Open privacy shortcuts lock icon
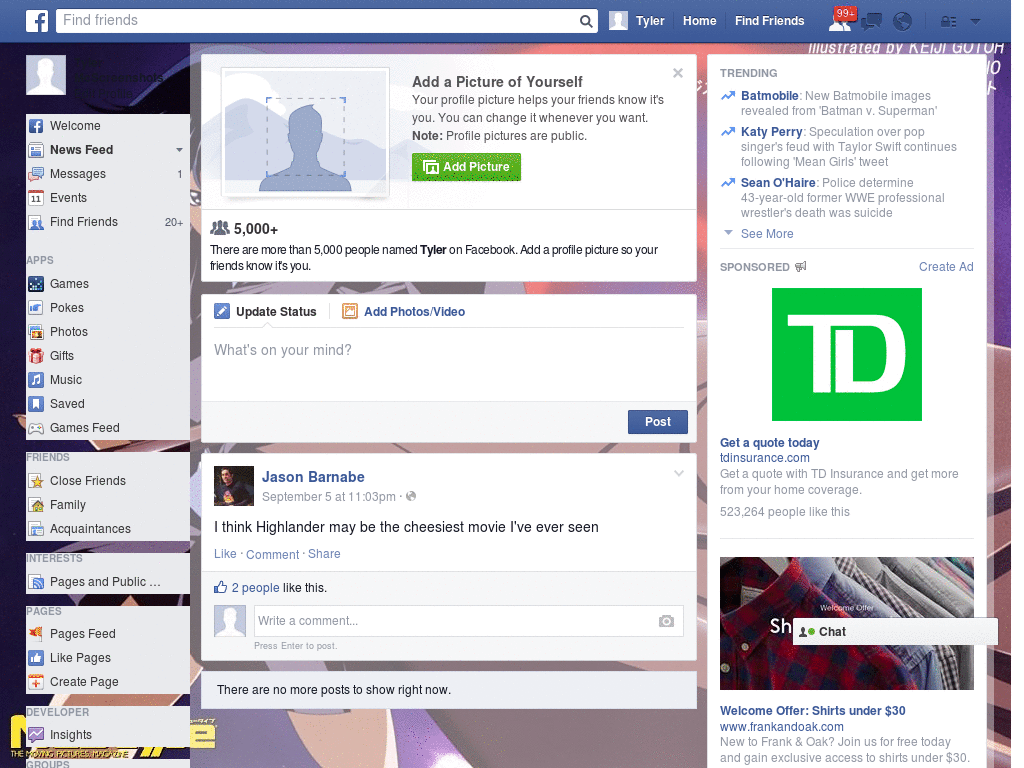The height and width of the screenshot is (768, 1024). 948,22
